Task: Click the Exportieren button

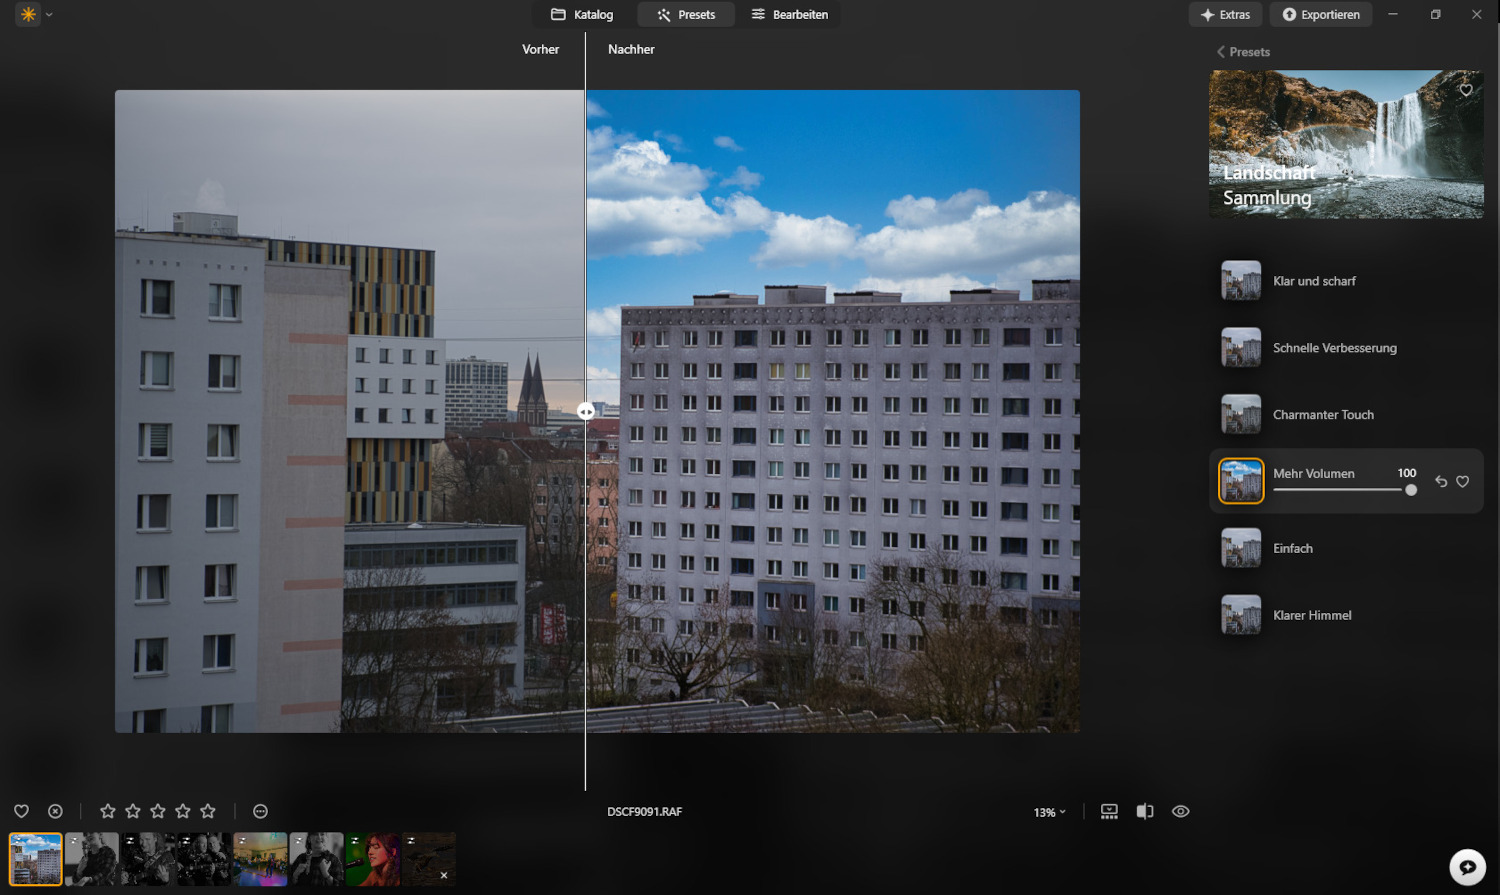Action: tap(1321, 15)
